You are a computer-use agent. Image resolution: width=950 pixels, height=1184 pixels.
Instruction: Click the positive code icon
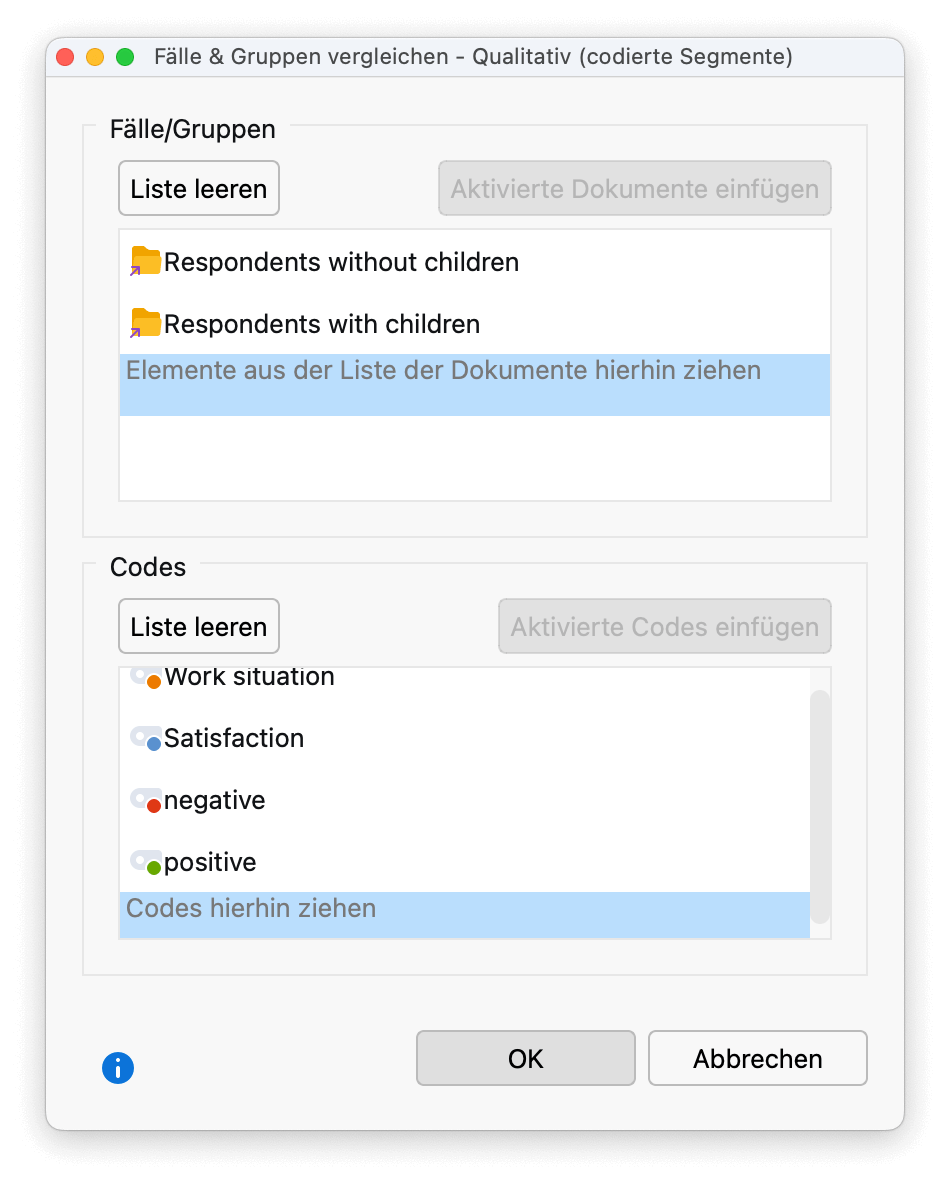click(146, 863)
